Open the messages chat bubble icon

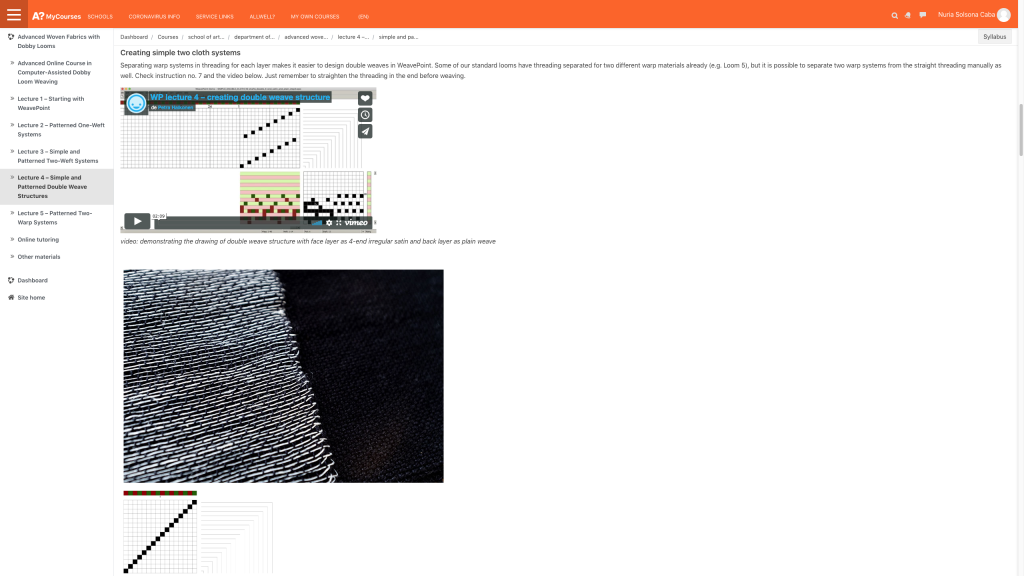pyautogui.click(x=922, y=15)
